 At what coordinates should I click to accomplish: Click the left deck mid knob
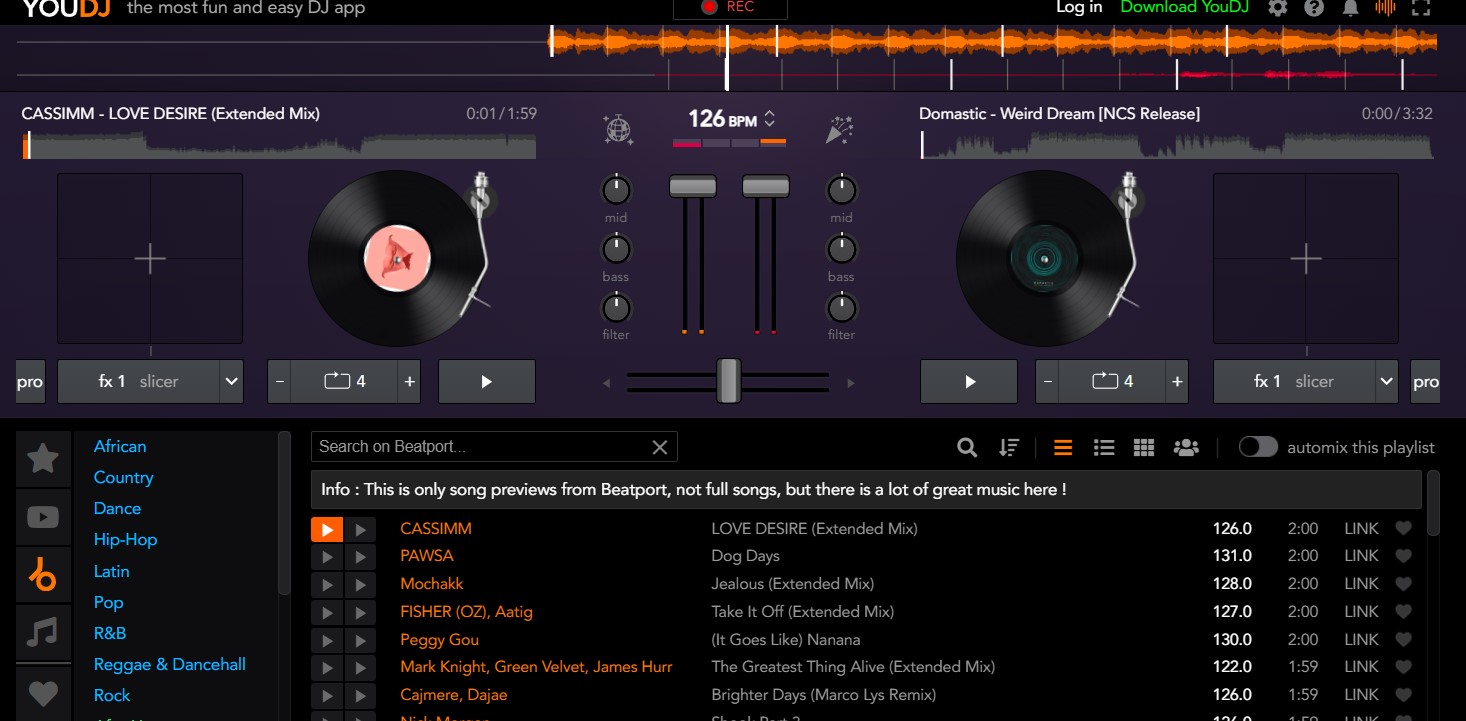[x=616, y=189]
